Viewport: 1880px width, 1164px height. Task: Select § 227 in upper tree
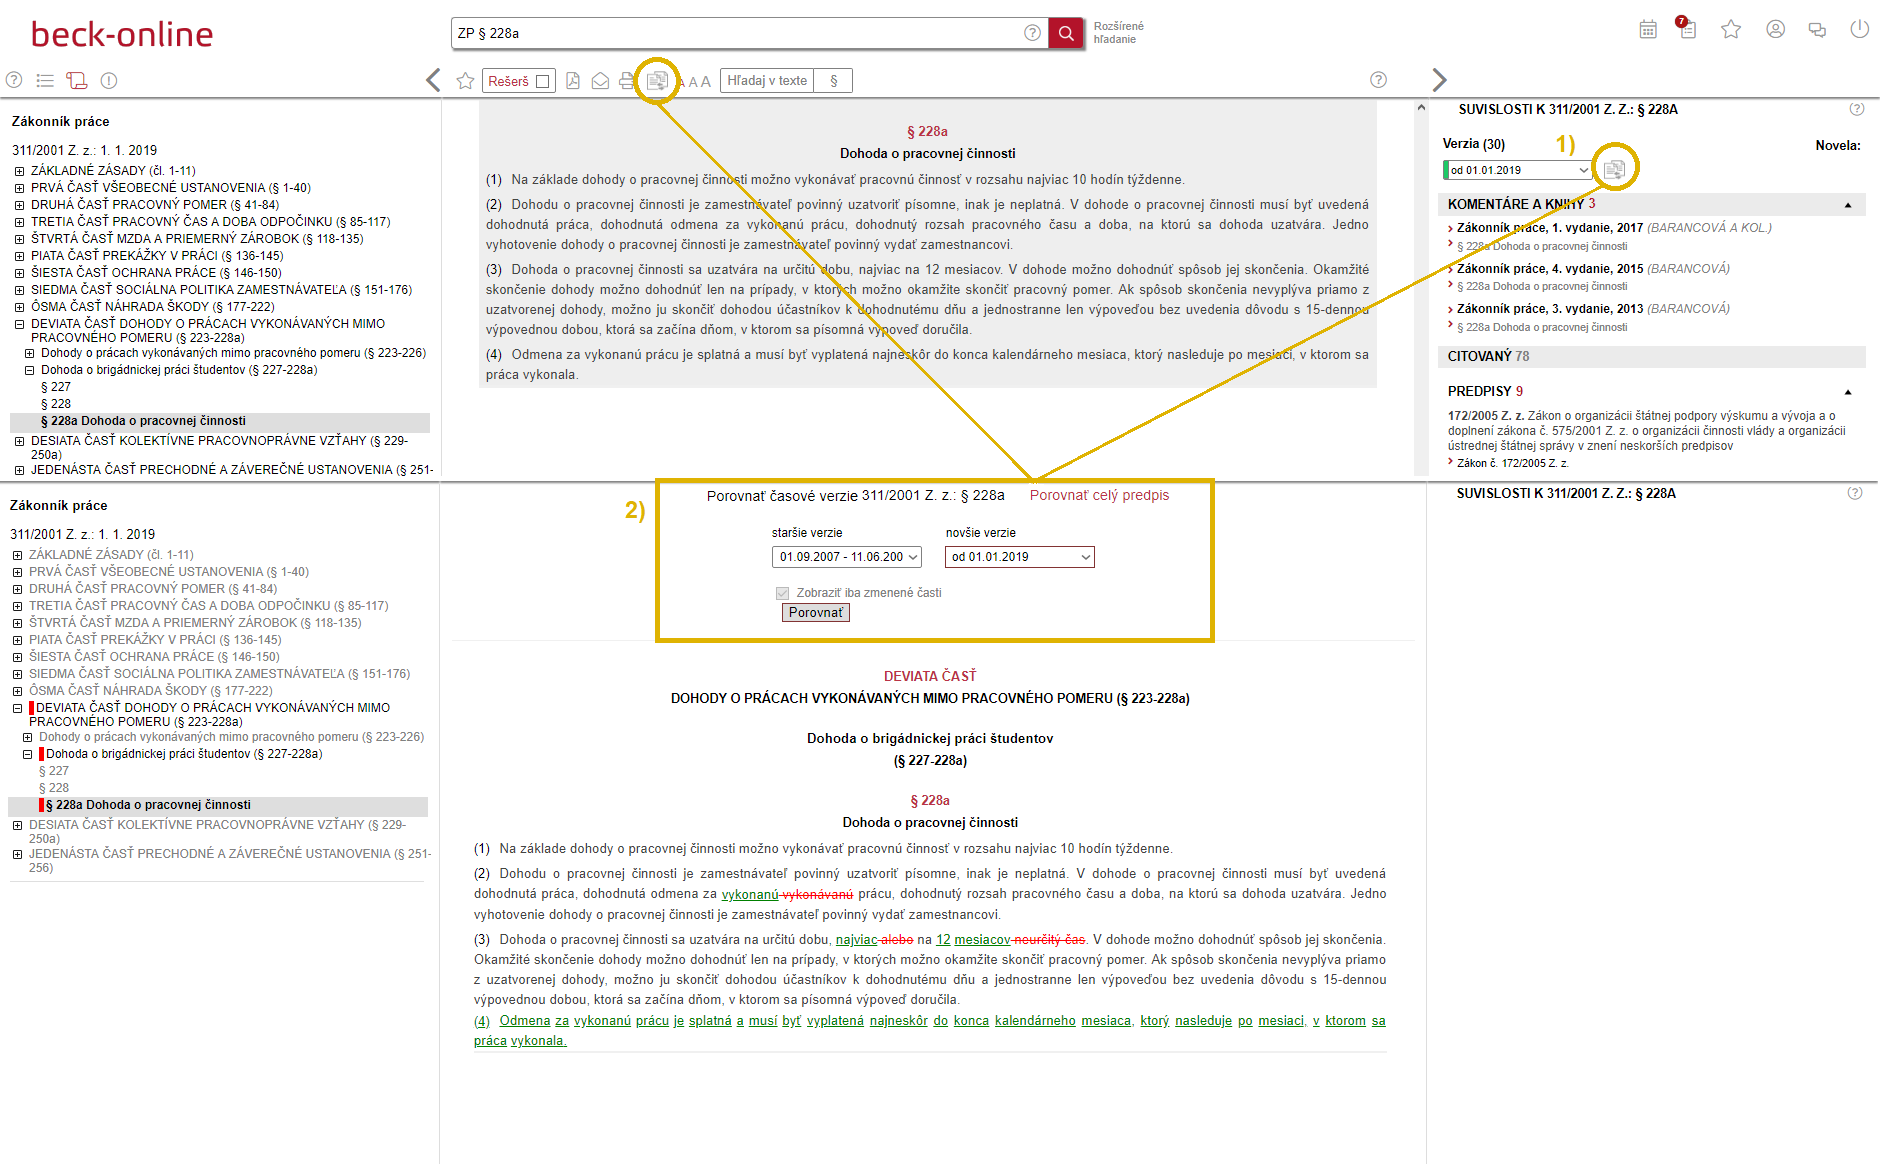[x=56, y=387]
